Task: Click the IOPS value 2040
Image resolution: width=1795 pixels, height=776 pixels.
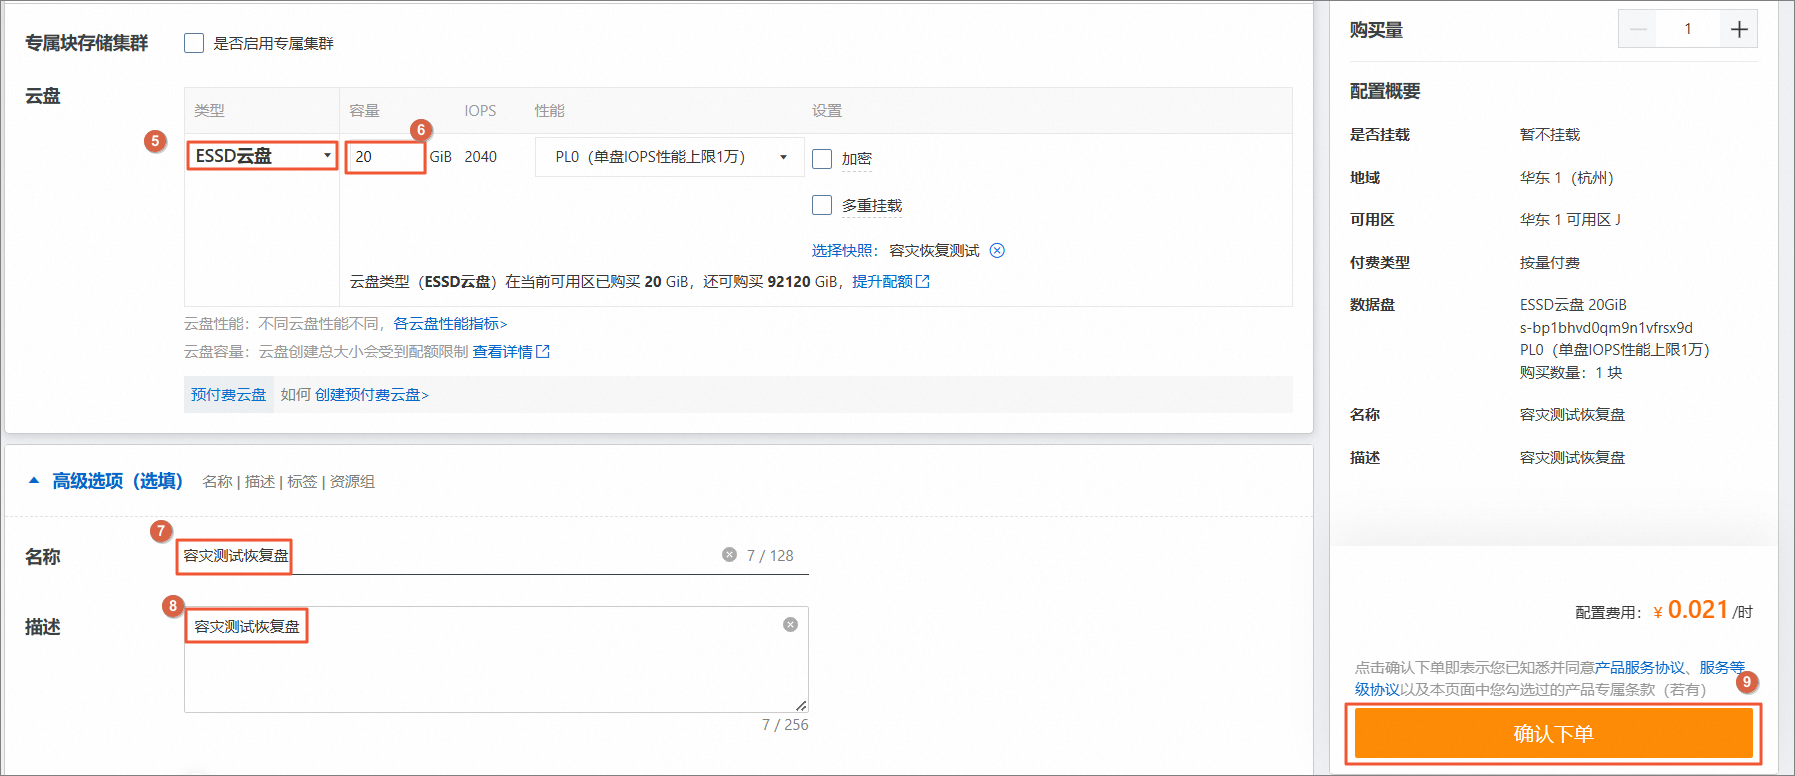Action: [x=481, y=157]
